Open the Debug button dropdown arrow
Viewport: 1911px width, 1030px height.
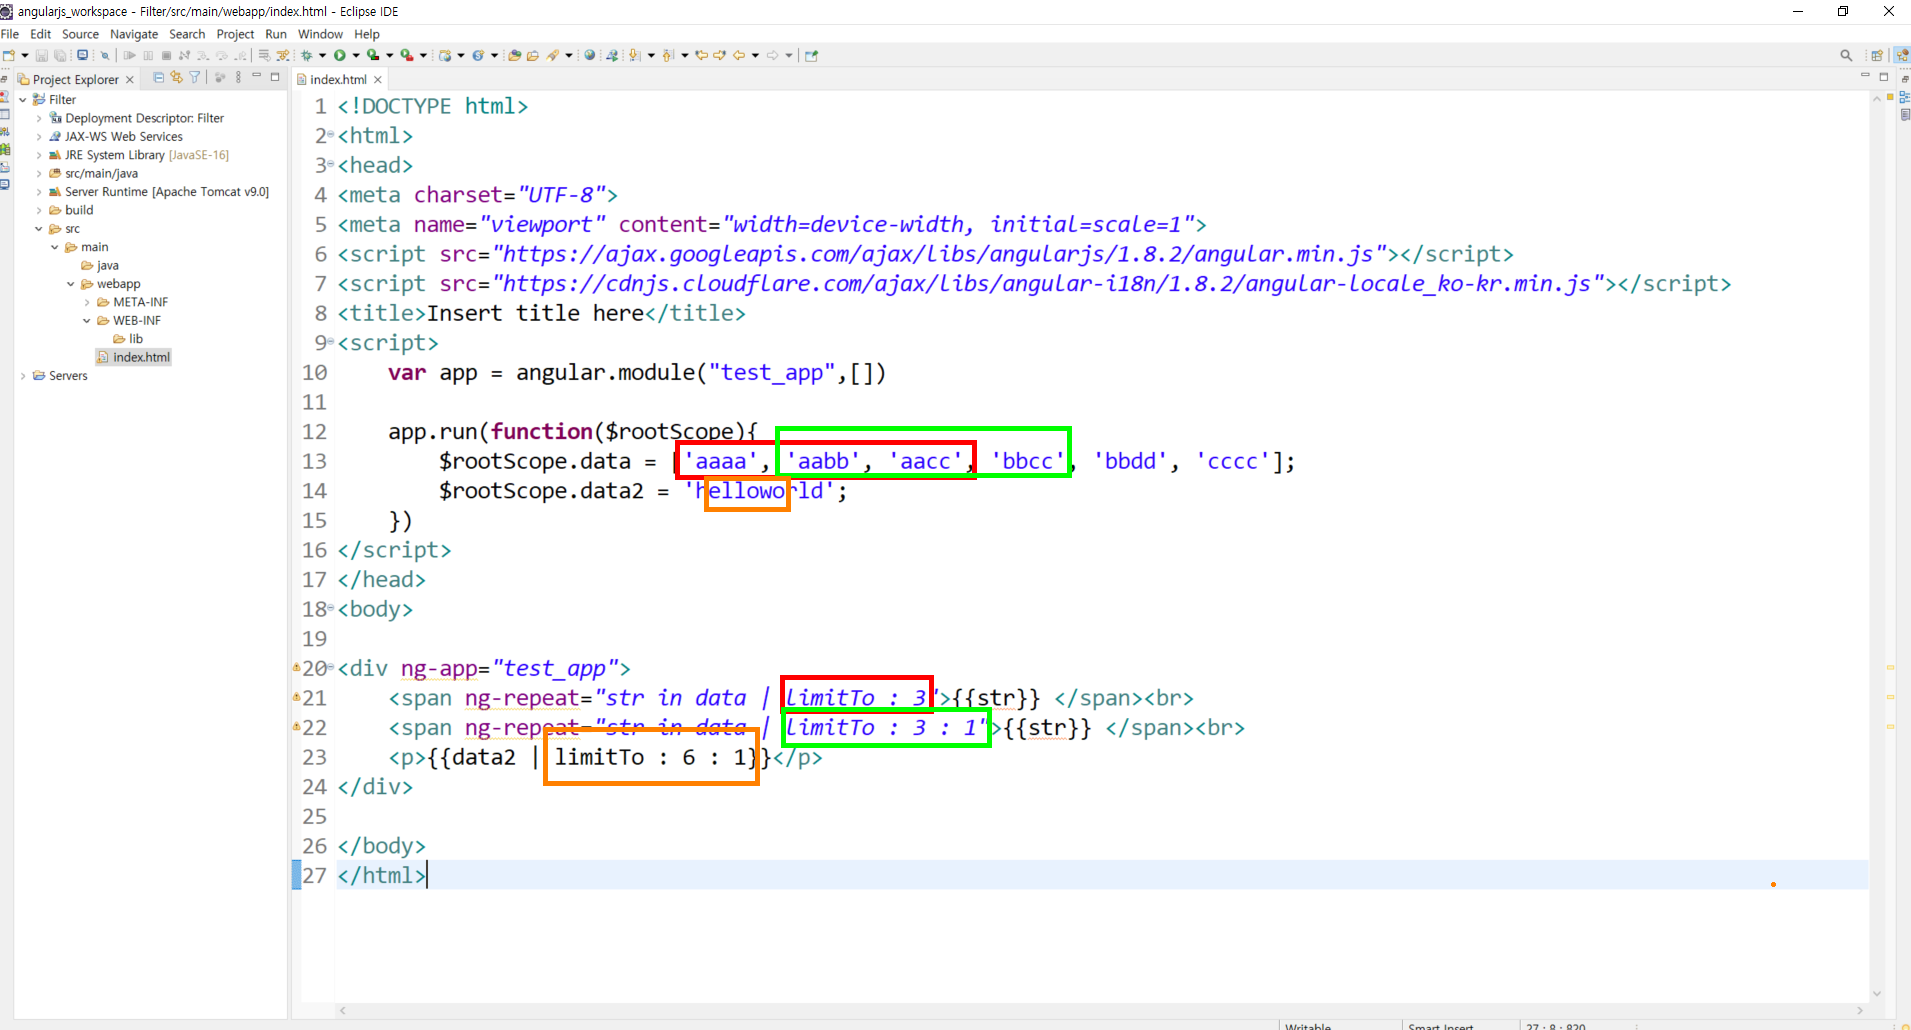point(323,56)
